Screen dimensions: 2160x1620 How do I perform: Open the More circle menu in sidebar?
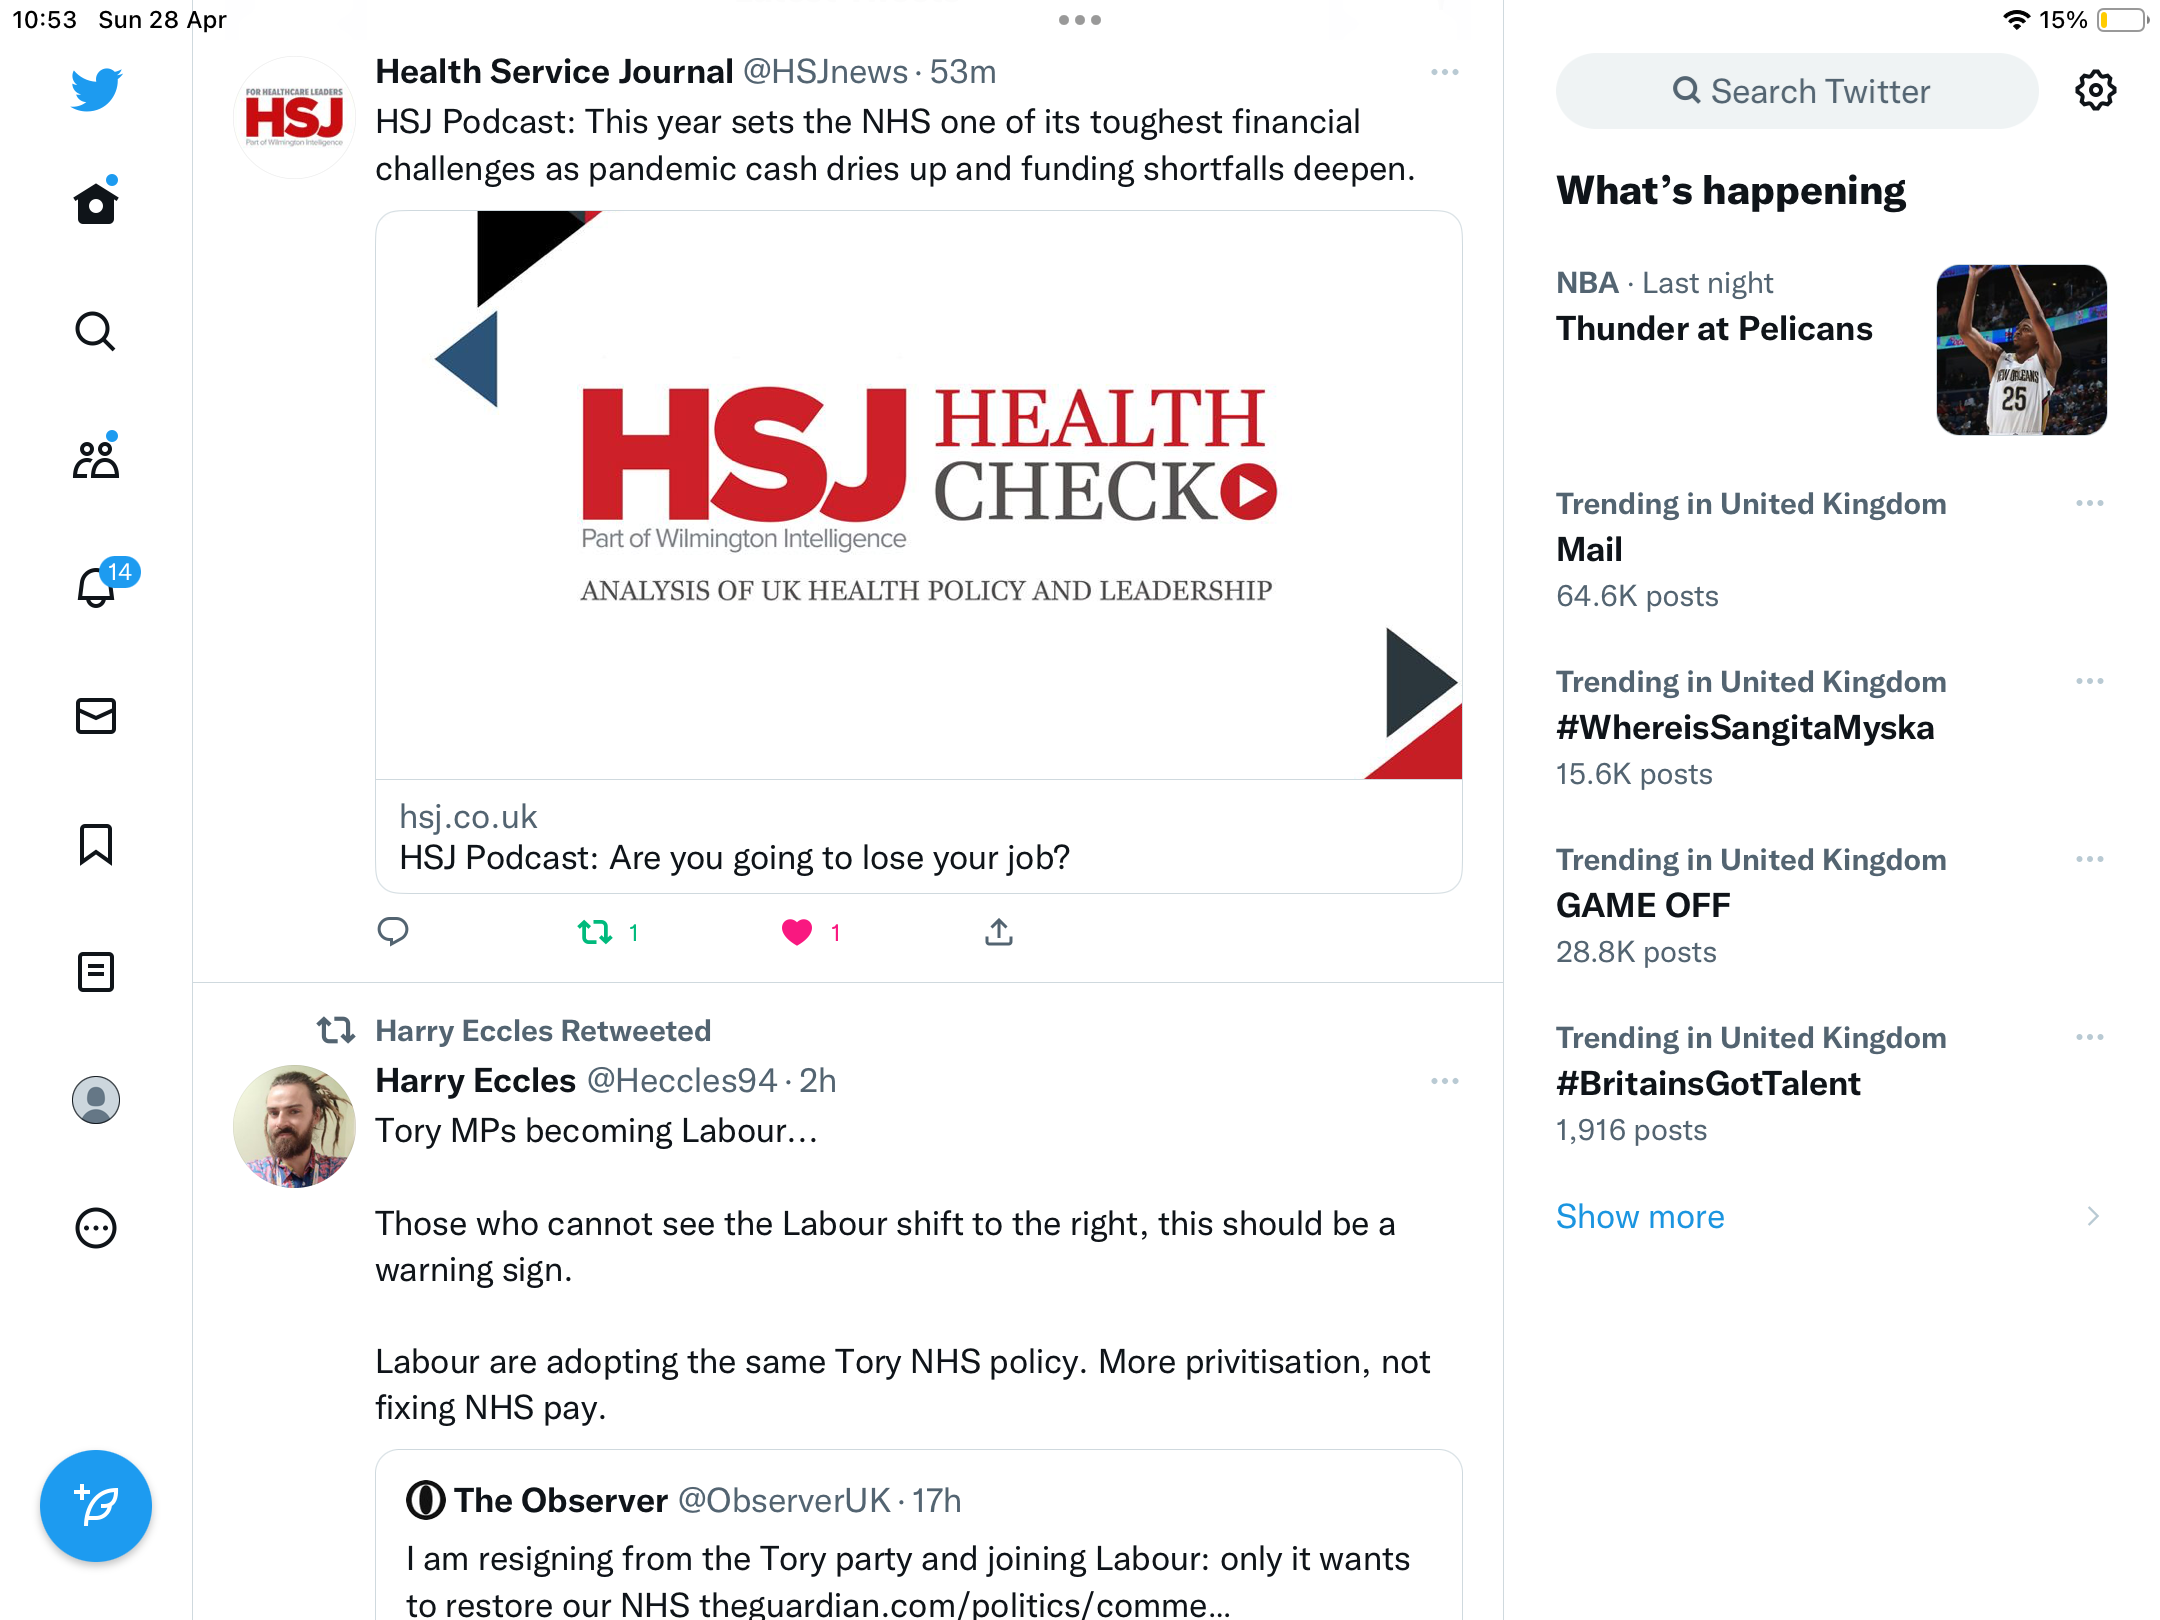[x=96, y=1228]
